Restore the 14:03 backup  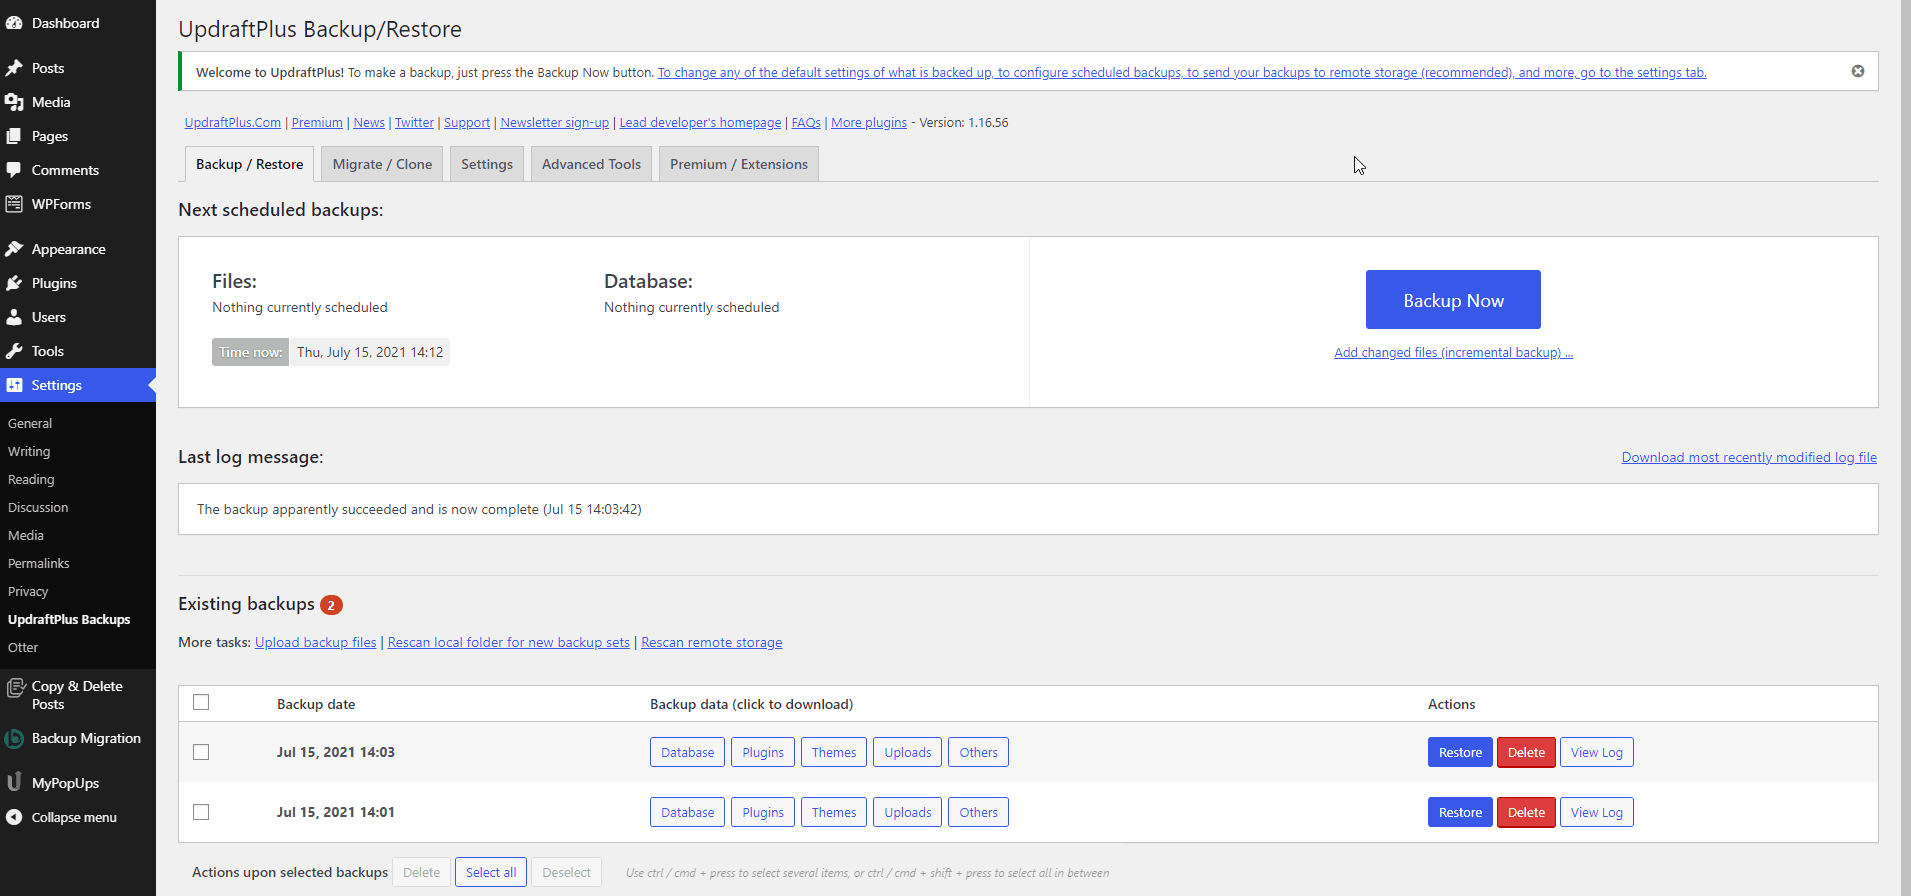click(x=1459, y=752)
